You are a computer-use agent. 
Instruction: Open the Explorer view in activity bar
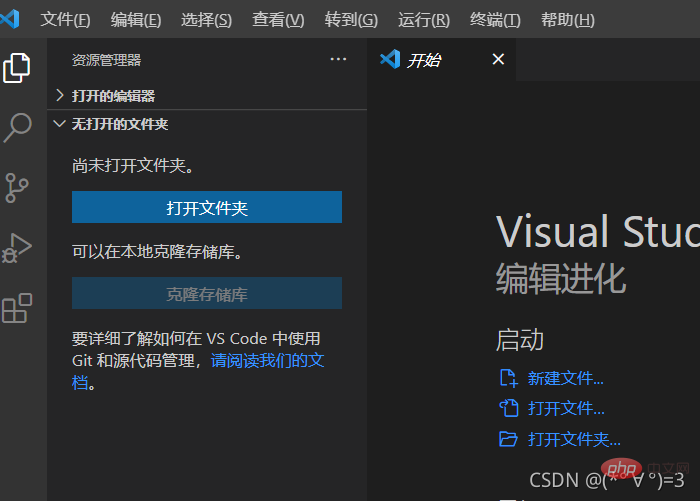17,68
